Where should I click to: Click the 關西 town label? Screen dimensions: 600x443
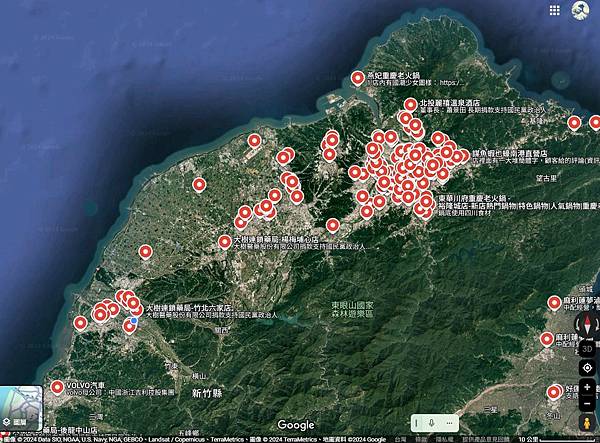[x=221, y=330]
